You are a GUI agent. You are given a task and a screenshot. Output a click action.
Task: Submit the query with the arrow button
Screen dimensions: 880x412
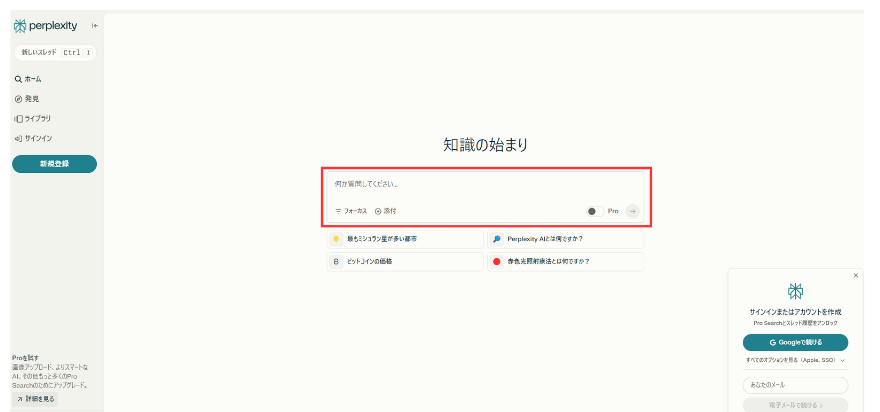(632, 212)
